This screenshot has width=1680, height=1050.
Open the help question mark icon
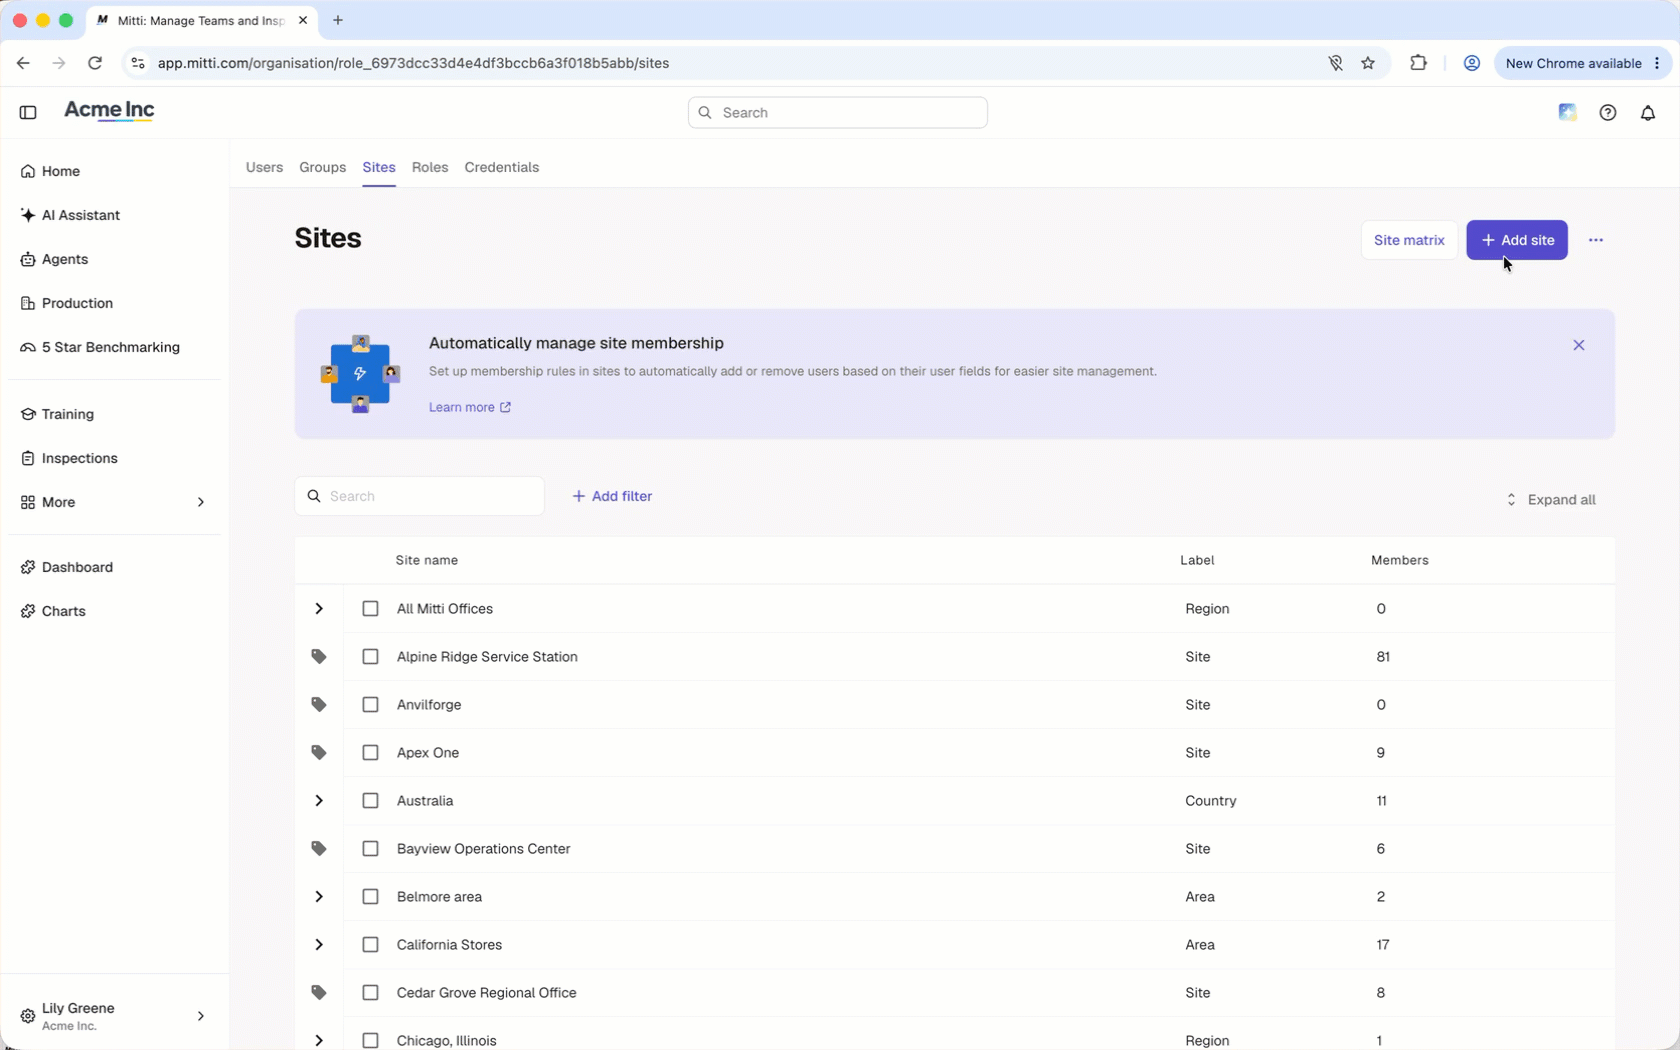(x=1608, y=113)
